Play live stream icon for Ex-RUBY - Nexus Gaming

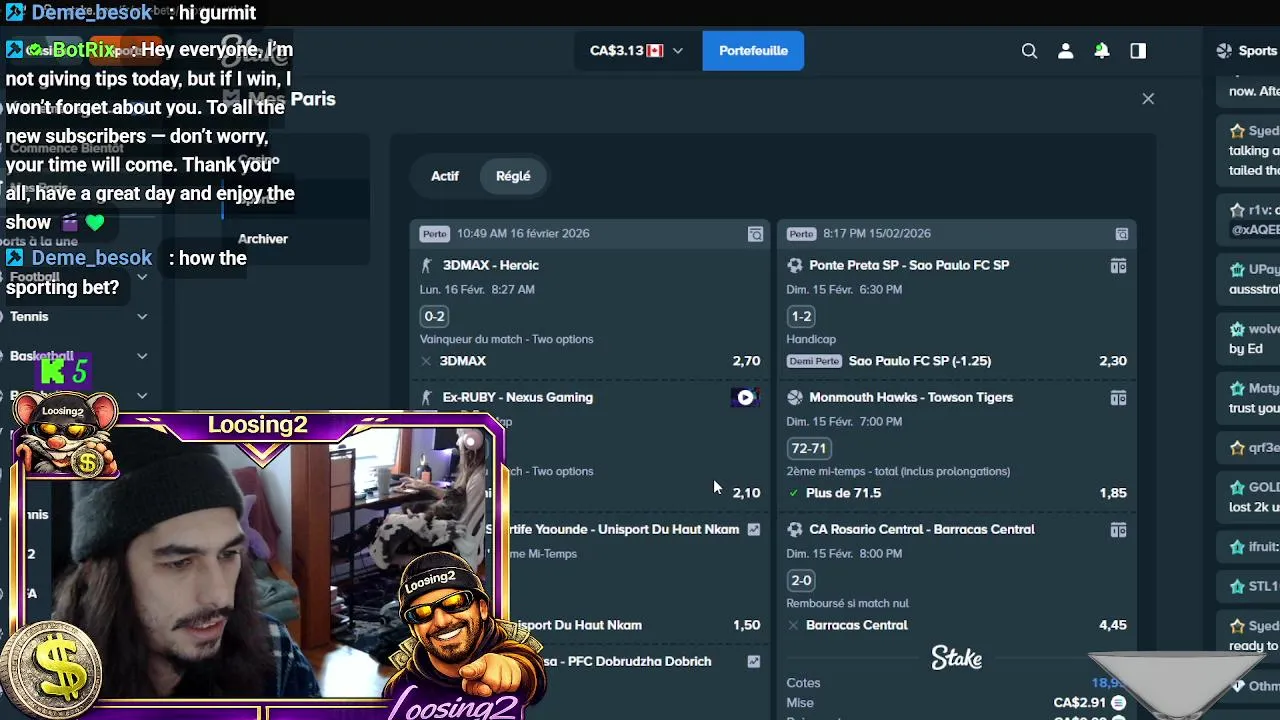click(x=745, y=398)
